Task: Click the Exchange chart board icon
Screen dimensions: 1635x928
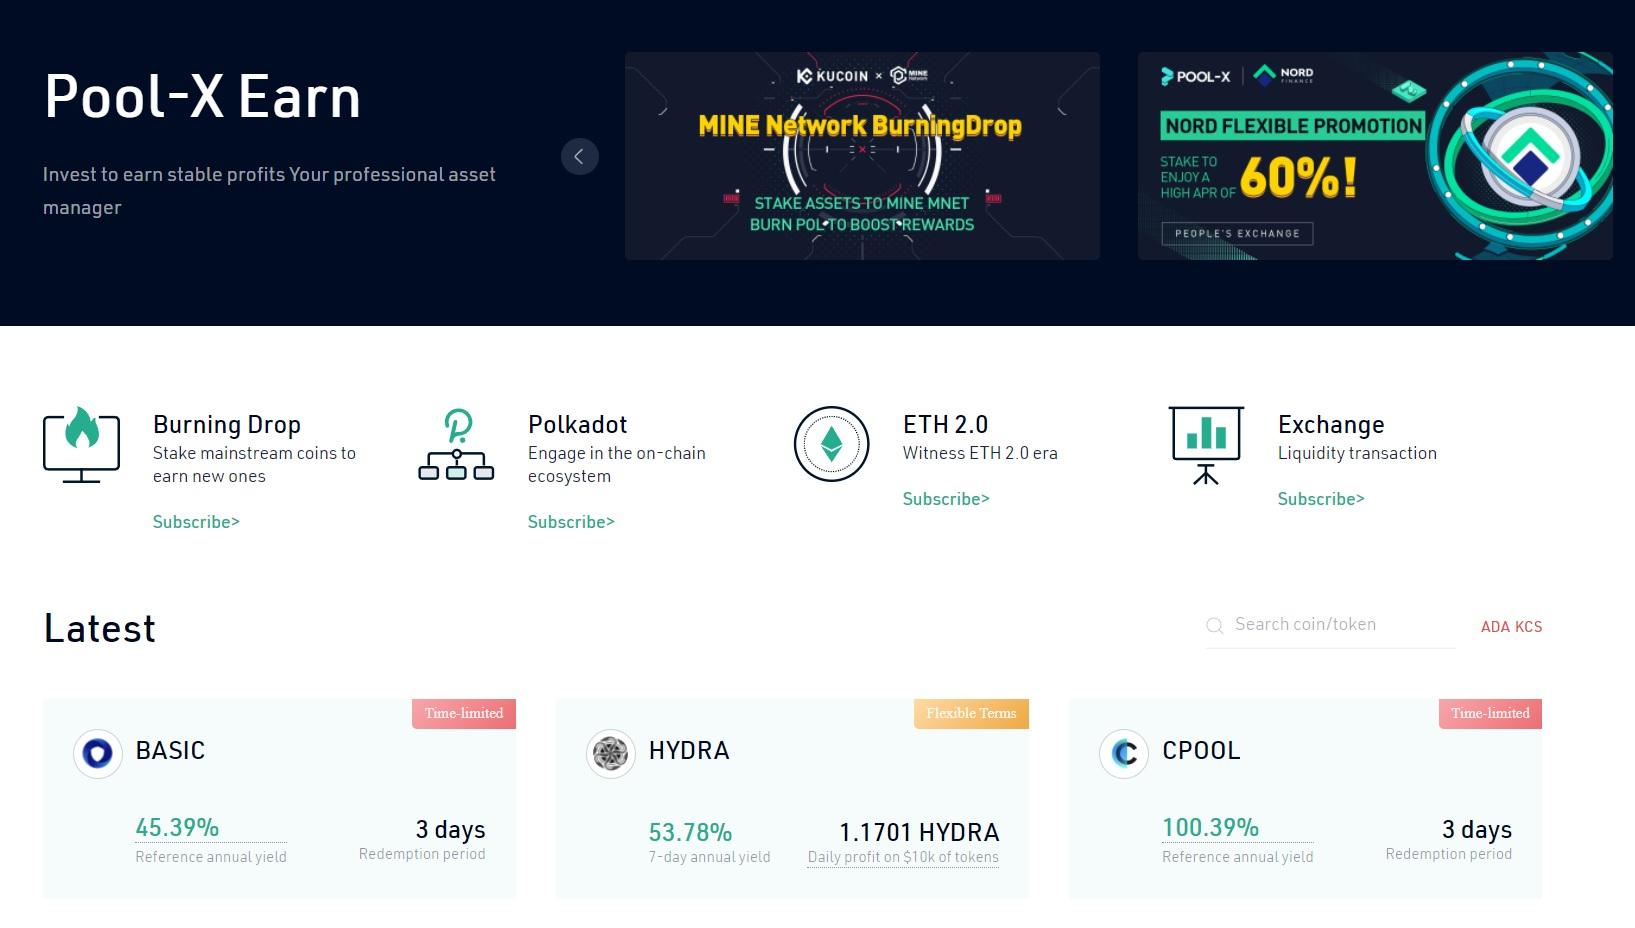Action: (1206, 445)
